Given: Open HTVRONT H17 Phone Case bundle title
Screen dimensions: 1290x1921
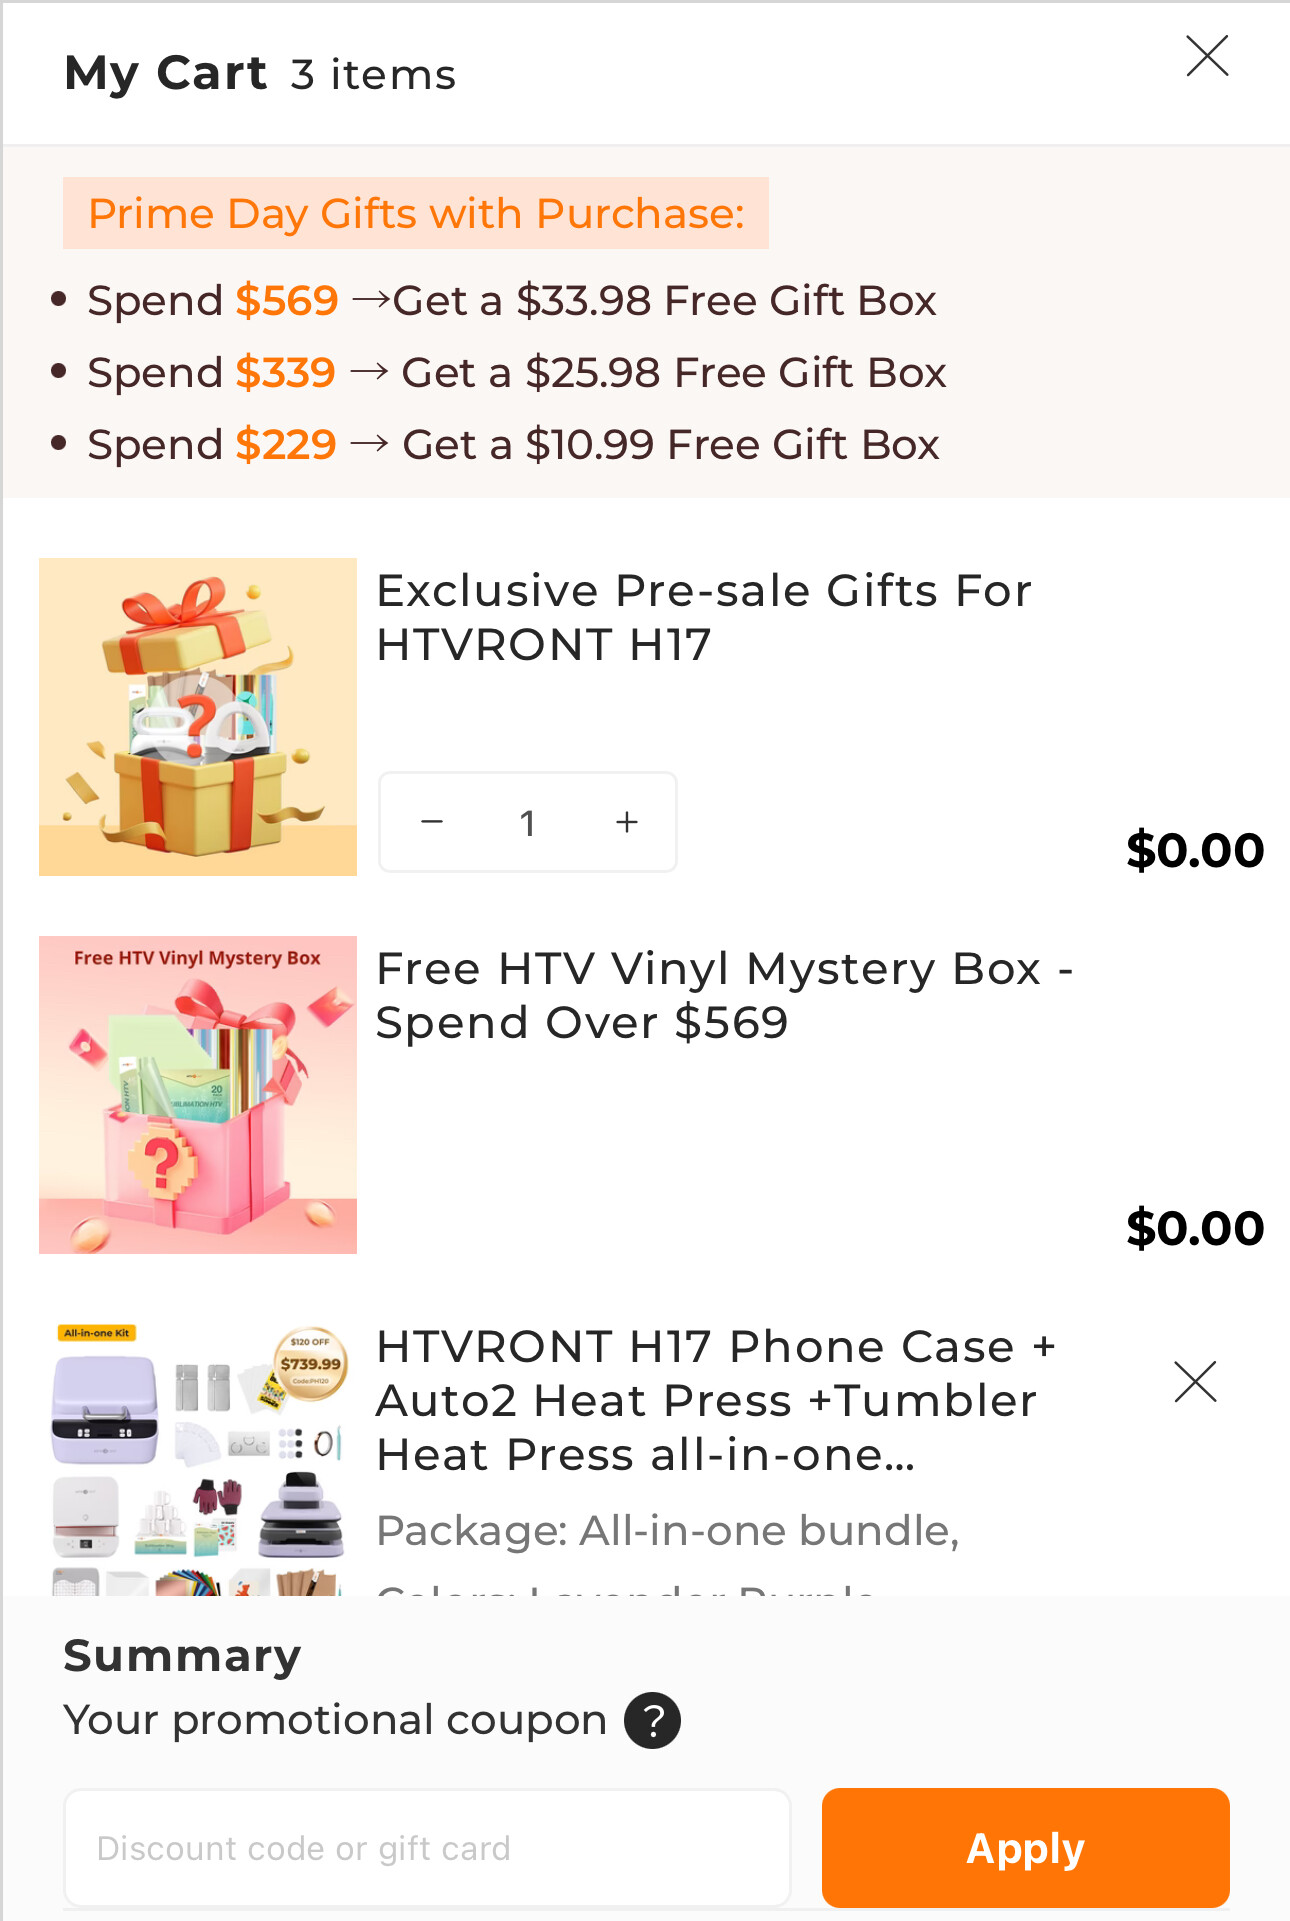Looking at the screenshot, I should click(x=716, y=1400).
